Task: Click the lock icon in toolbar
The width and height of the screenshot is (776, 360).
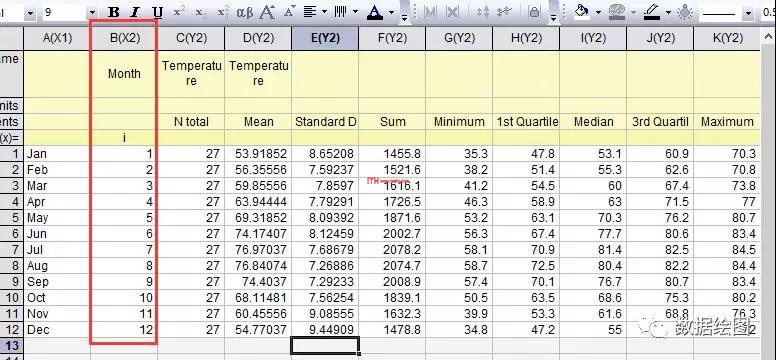Action: click(534, 12)
